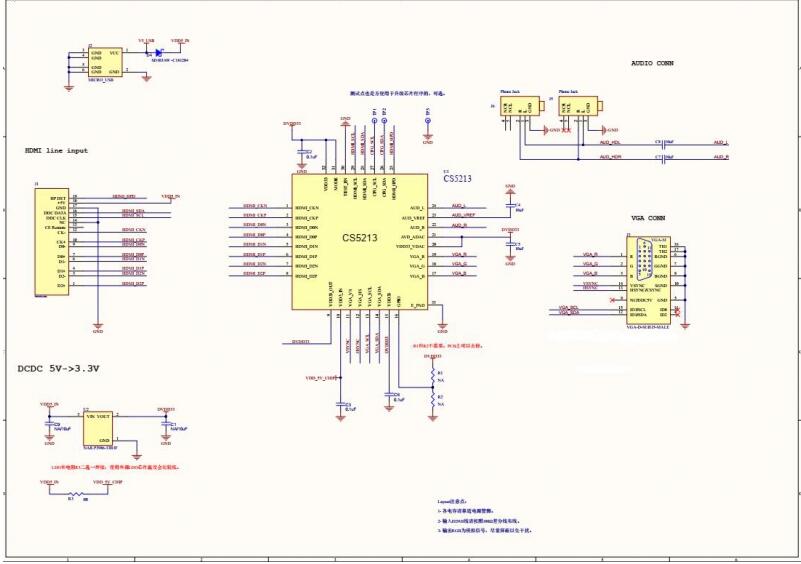
Task: Click the AUD_R net label at far right
Action: pyautogui.click(x=721, y=157)
